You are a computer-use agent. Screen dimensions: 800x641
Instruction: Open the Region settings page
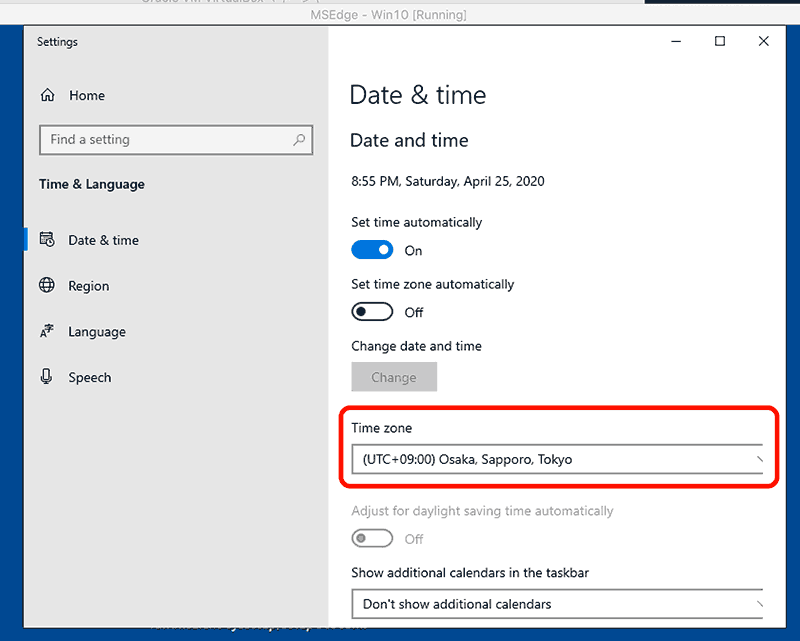(x=89, y=286)
